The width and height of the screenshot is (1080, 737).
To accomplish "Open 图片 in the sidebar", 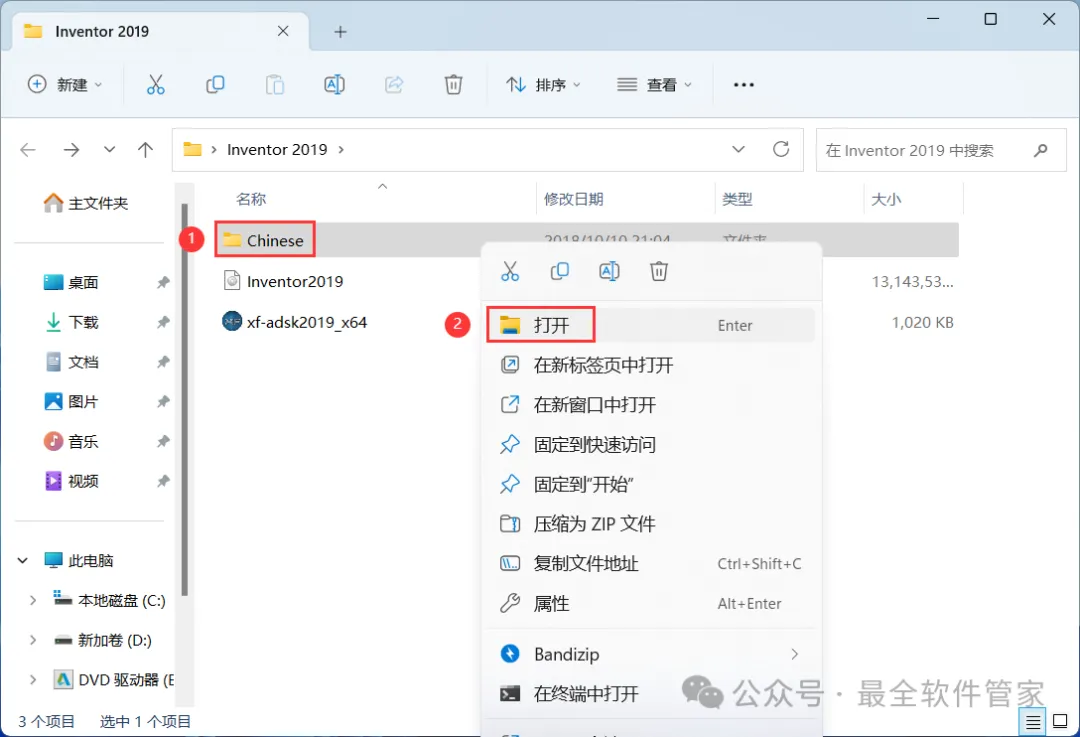I will [x=72, y=402].
